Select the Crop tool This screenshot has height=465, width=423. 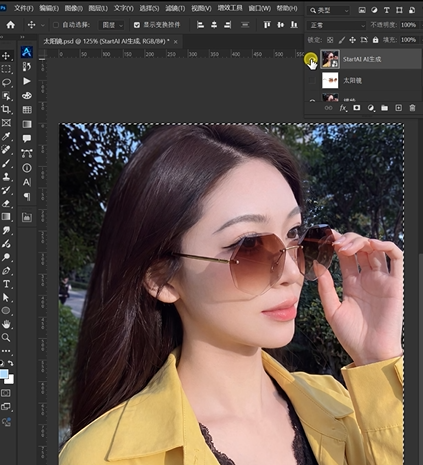6,109
